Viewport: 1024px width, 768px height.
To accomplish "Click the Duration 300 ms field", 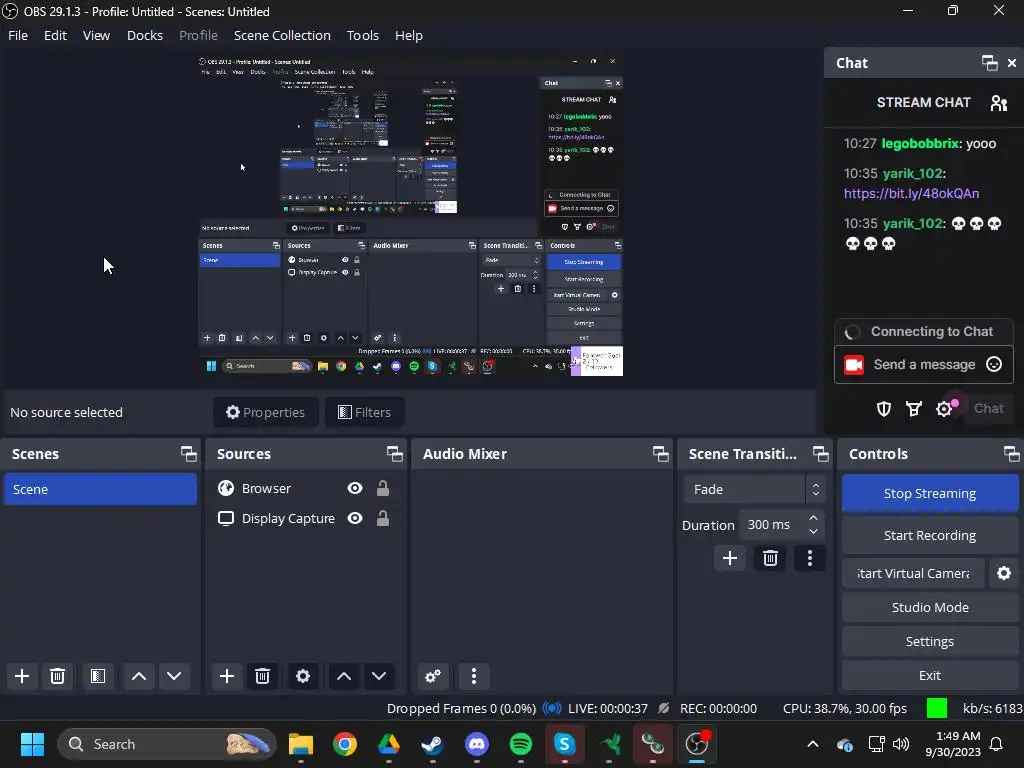I will click(781, 524).
